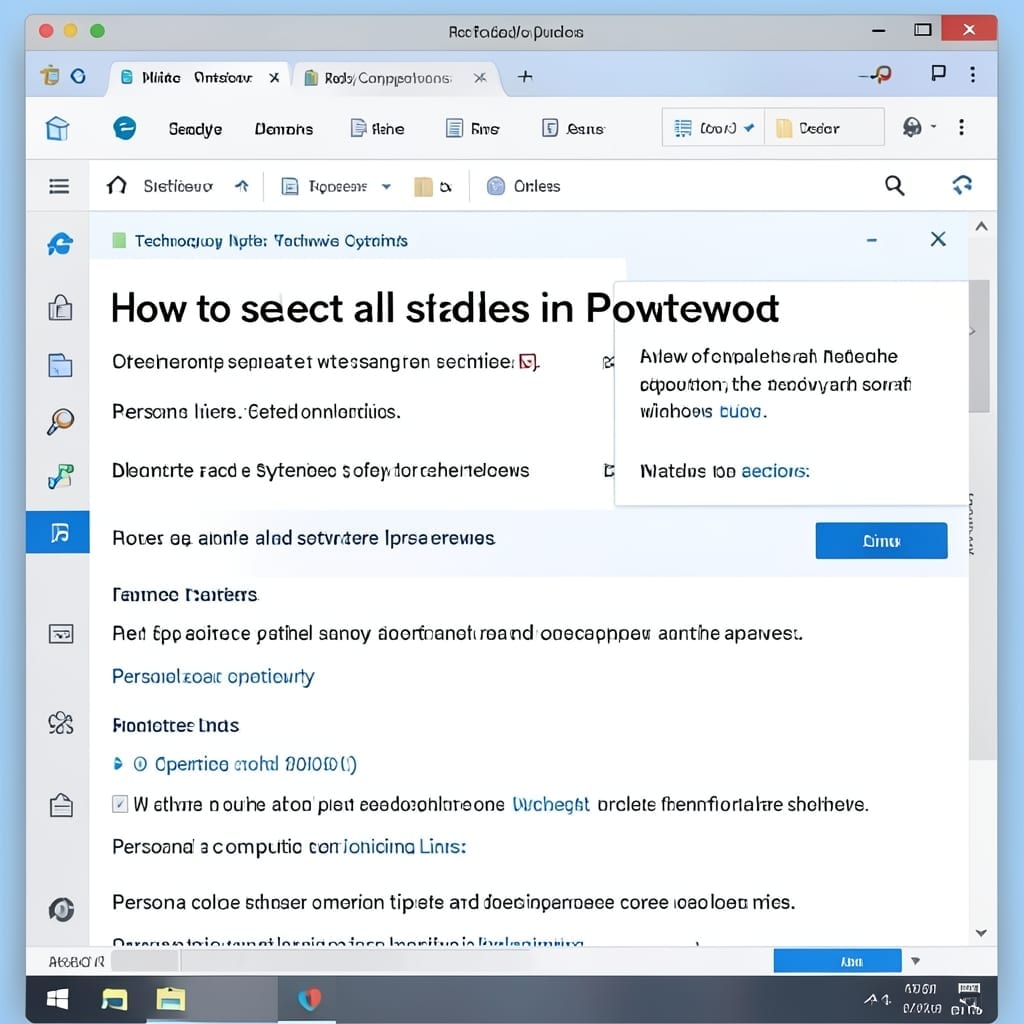
Task: Open the (σο/Ɔ dropdown in toolbar
Action: [712, 128]
